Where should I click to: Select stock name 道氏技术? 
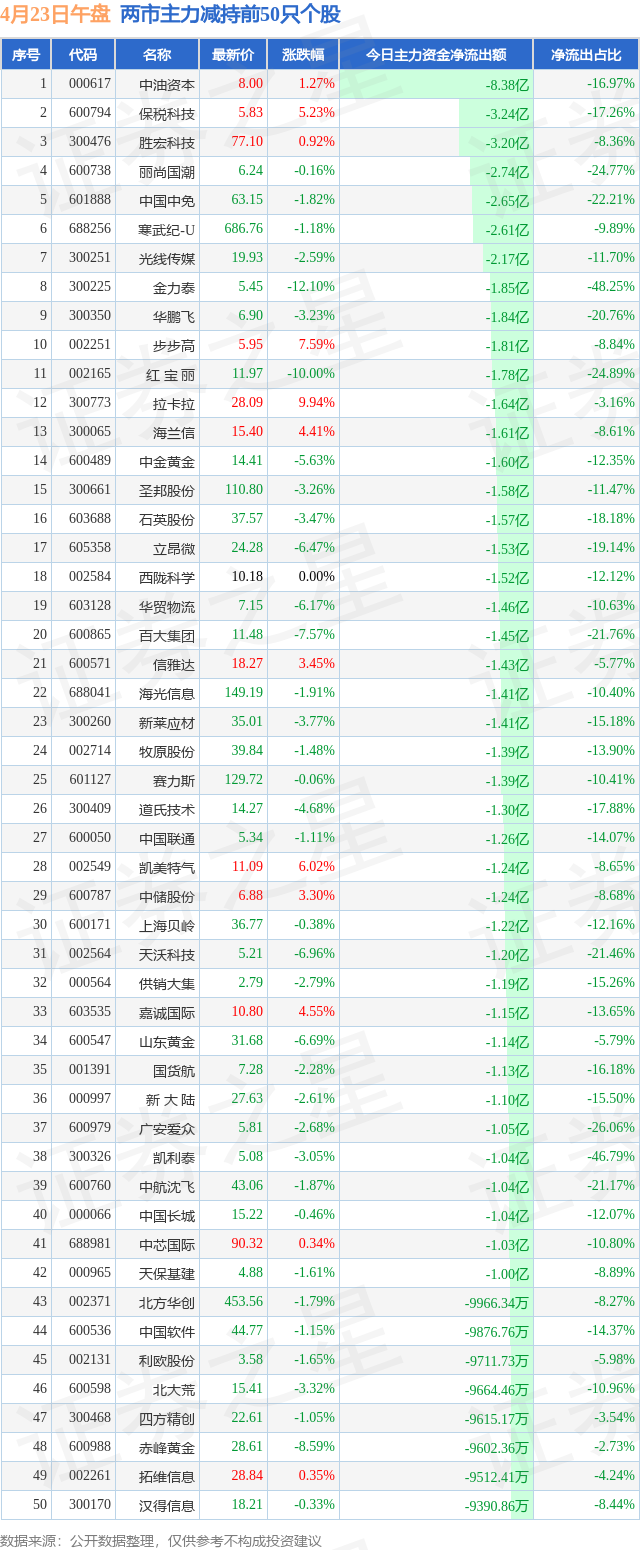pos(167,809)
